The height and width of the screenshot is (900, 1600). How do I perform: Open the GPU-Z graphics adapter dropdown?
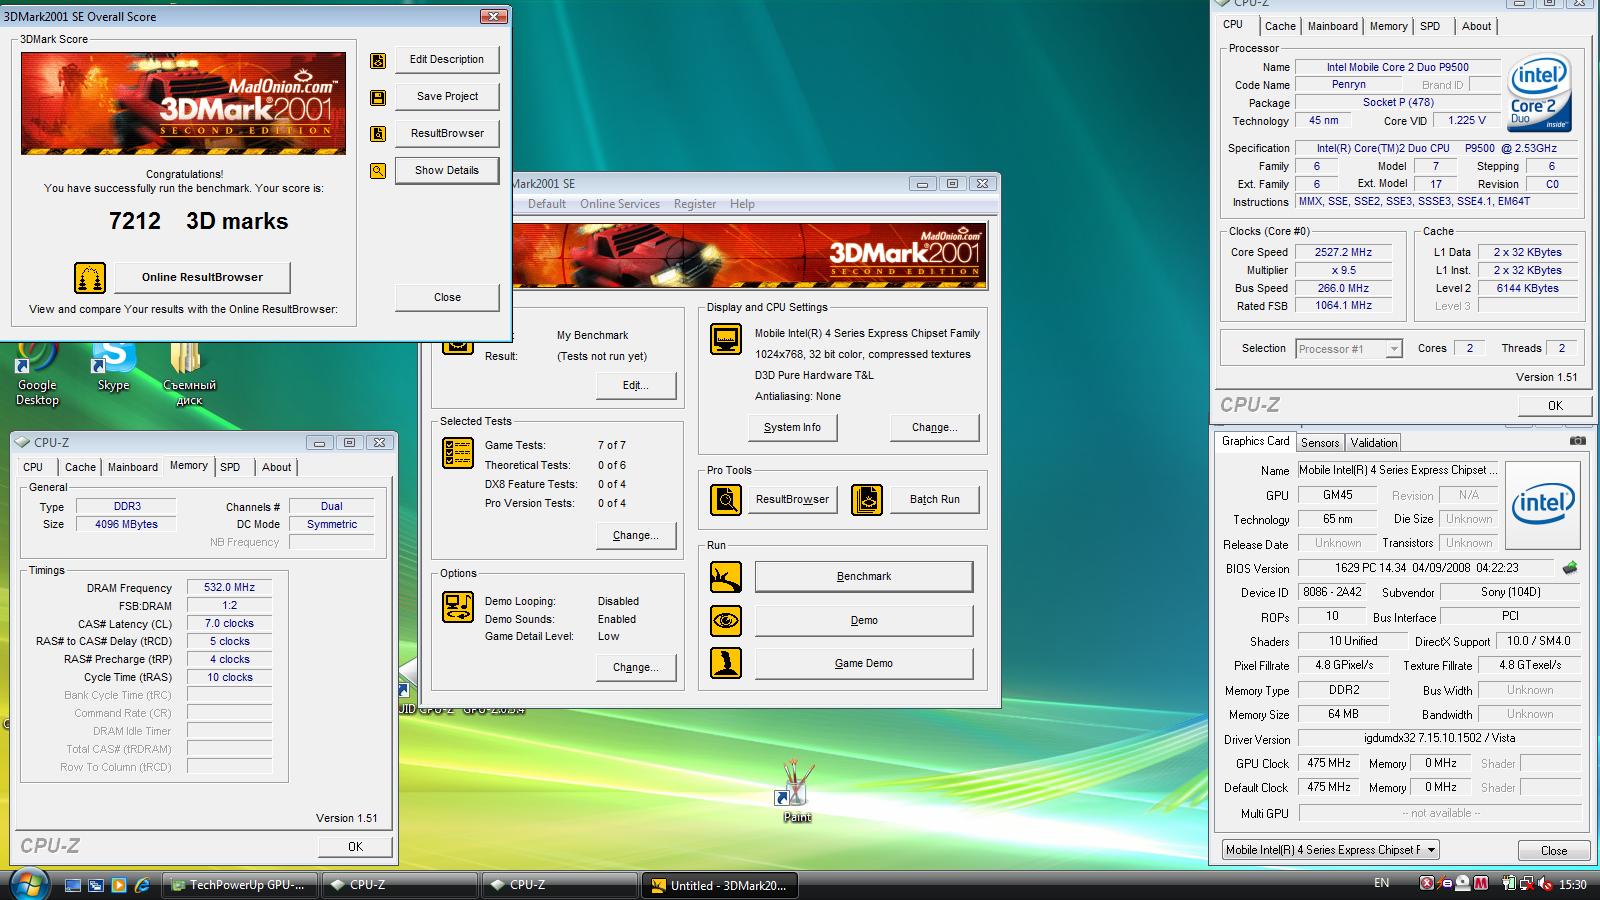tap(1330, 850)
